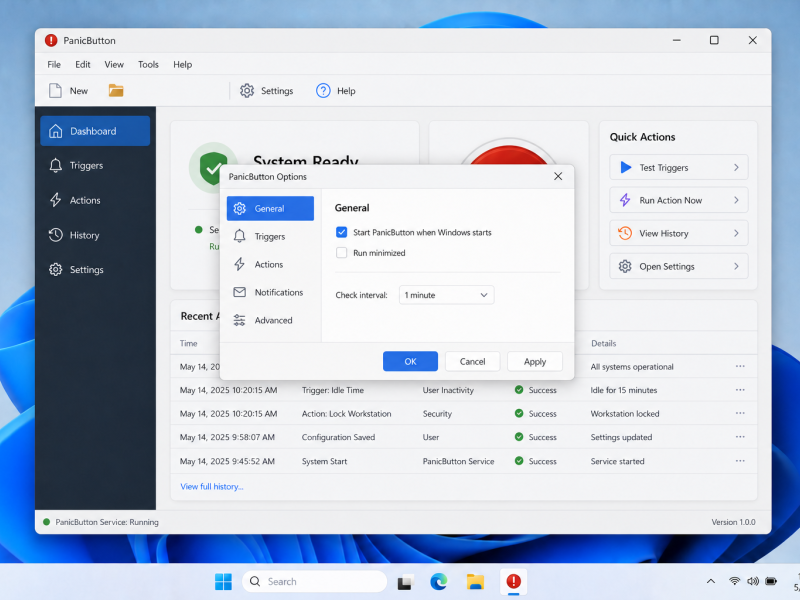The width and height of the screenshot is (800, 600).
Task: Open the Tools menu
Action: (148, 64)
